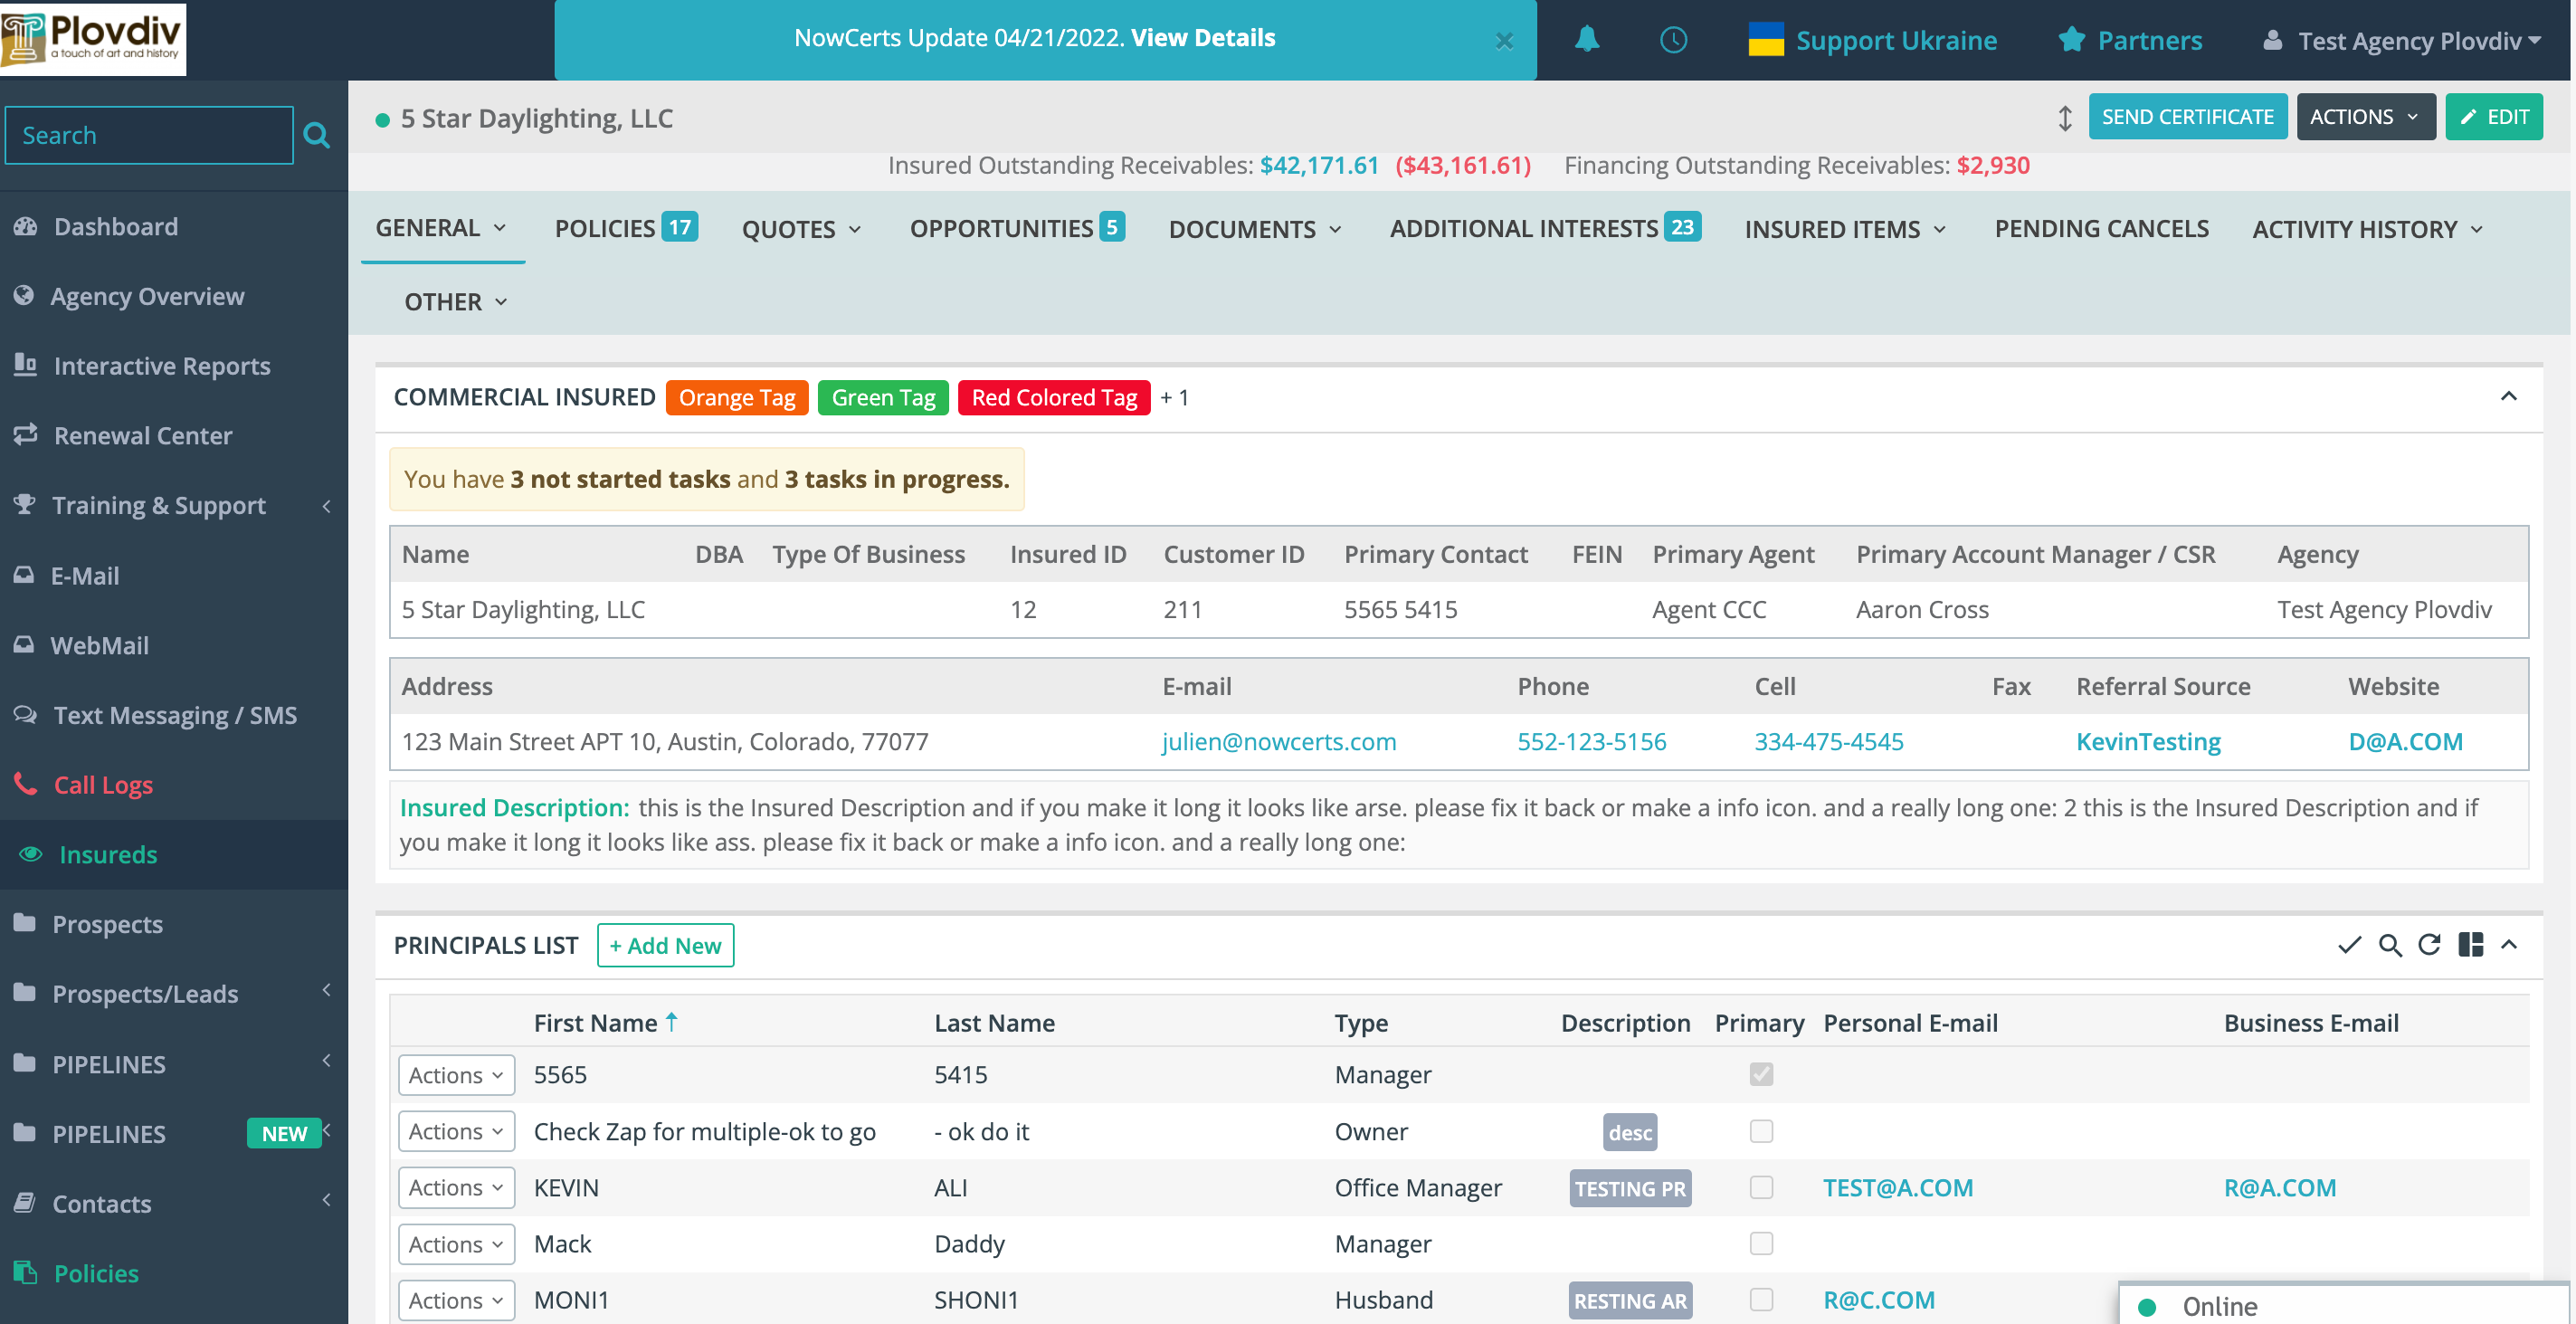This screenshot has height=1324, width=2576.
Task: Collapse the Commercial Insured panel
Action: point(2508,397)
